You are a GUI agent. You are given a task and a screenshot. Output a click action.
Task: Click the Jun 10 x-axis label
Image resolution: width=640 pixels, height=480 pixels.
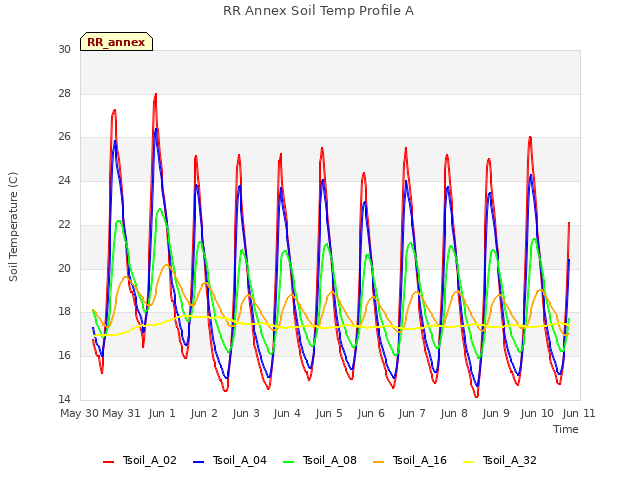[x=537, y=413]
